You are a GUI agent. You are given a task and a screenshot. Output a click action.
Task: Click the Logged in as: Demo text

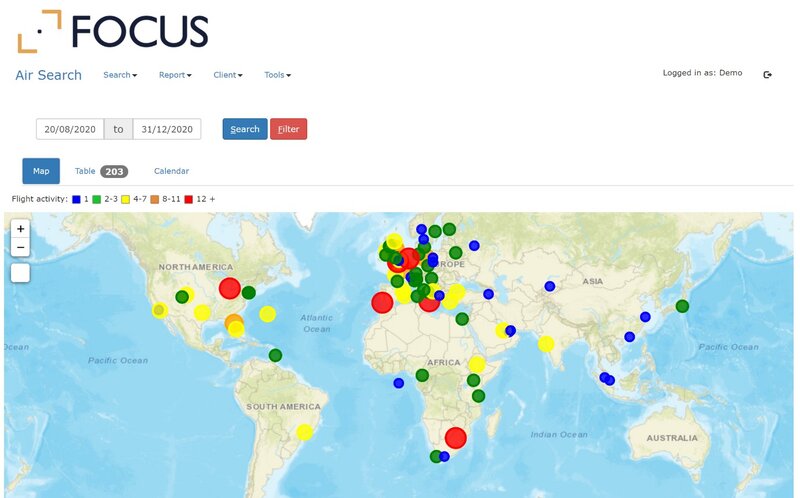pyautogui.click(x=702, y=73)
